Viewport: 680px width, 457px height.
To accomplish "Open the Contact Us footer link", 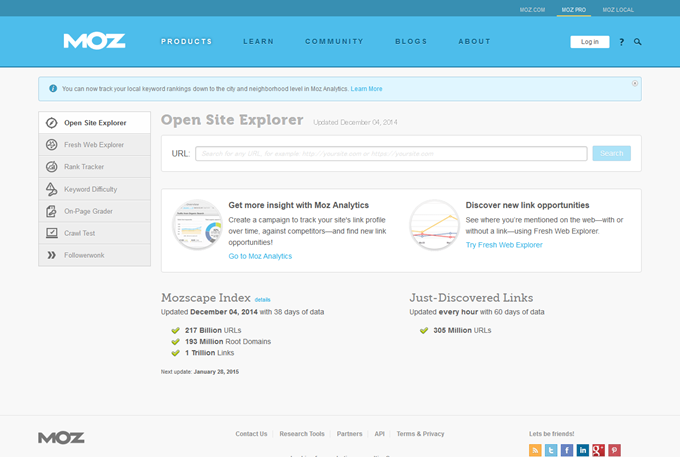I will (x=251, y=434).
